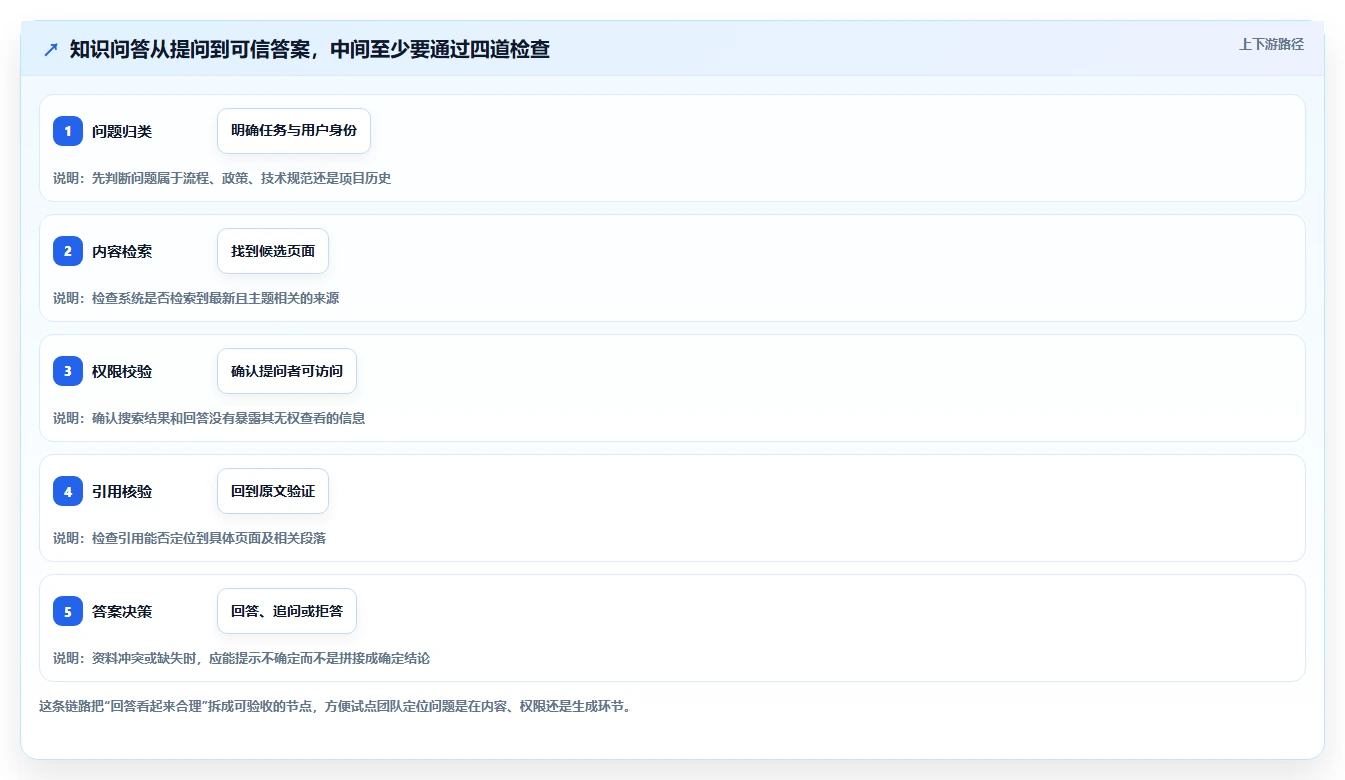Click the description starting 检查引用能否定位
Viewport: 1345px width, 780px height.
click(190, 538)
